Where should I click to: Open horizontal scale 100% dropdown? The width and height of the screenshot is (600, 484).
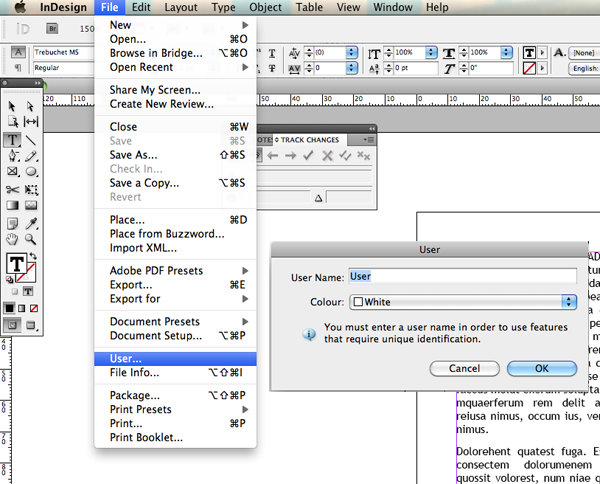pyautogui.click(x=506, y=52)
